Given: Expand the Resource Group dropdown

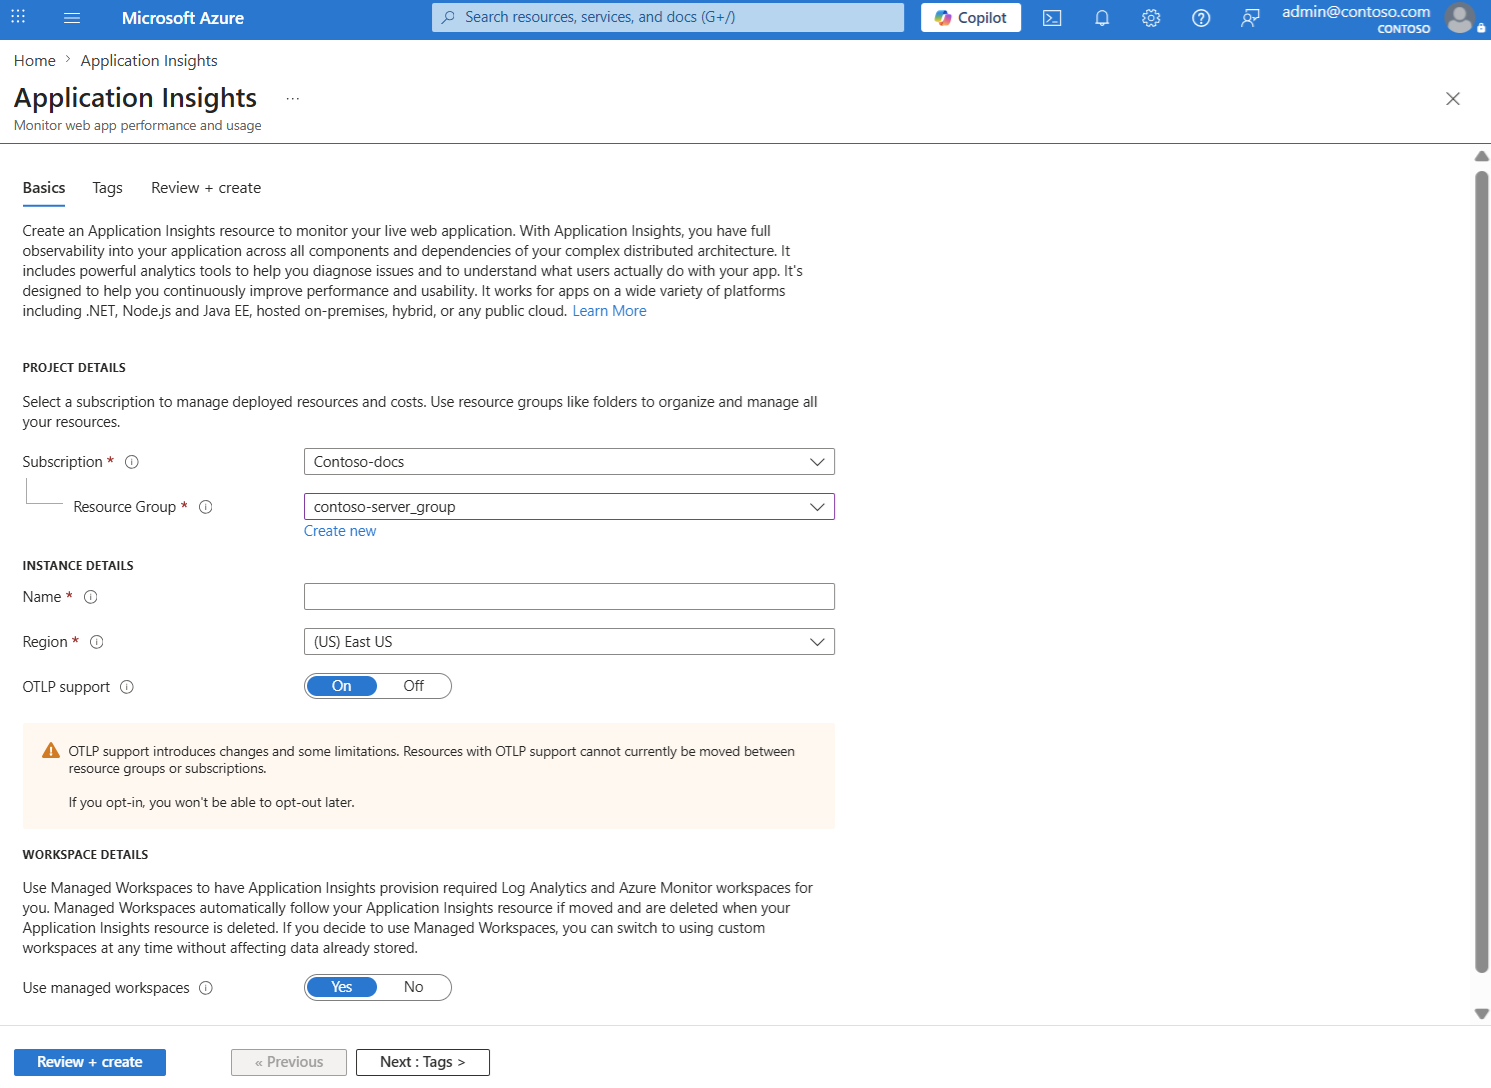Looking at the screenshot, I should [x=569, y=507].
